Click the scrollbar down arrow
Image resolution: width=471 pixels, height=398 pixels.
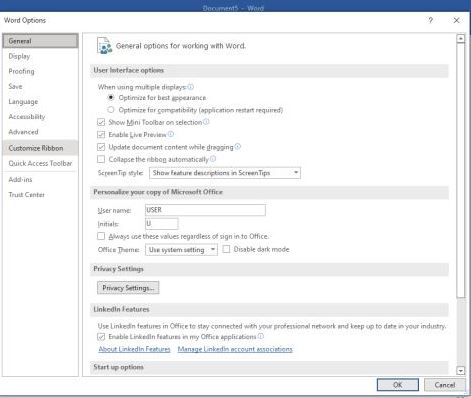point(461,370)
